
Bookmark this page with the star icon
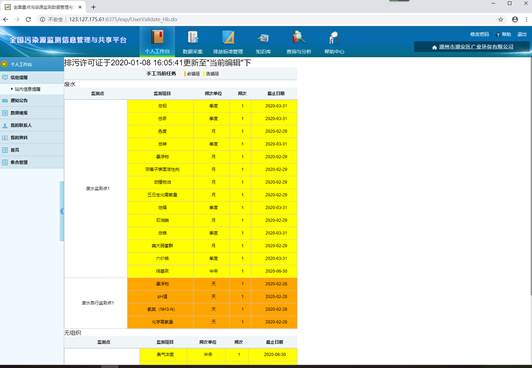tap(501, 20)
